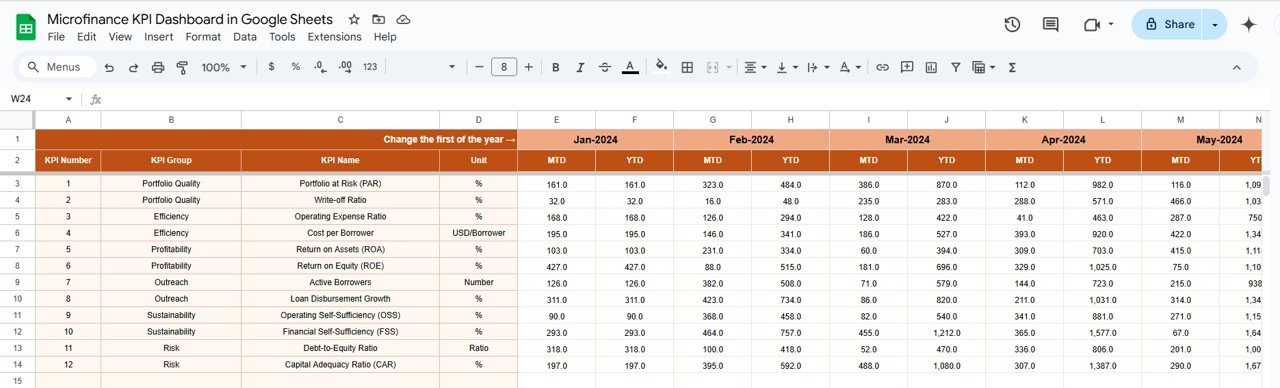The image size is (1280, 388).
Task: Open the Extensions menu
Action: [334, 37]
